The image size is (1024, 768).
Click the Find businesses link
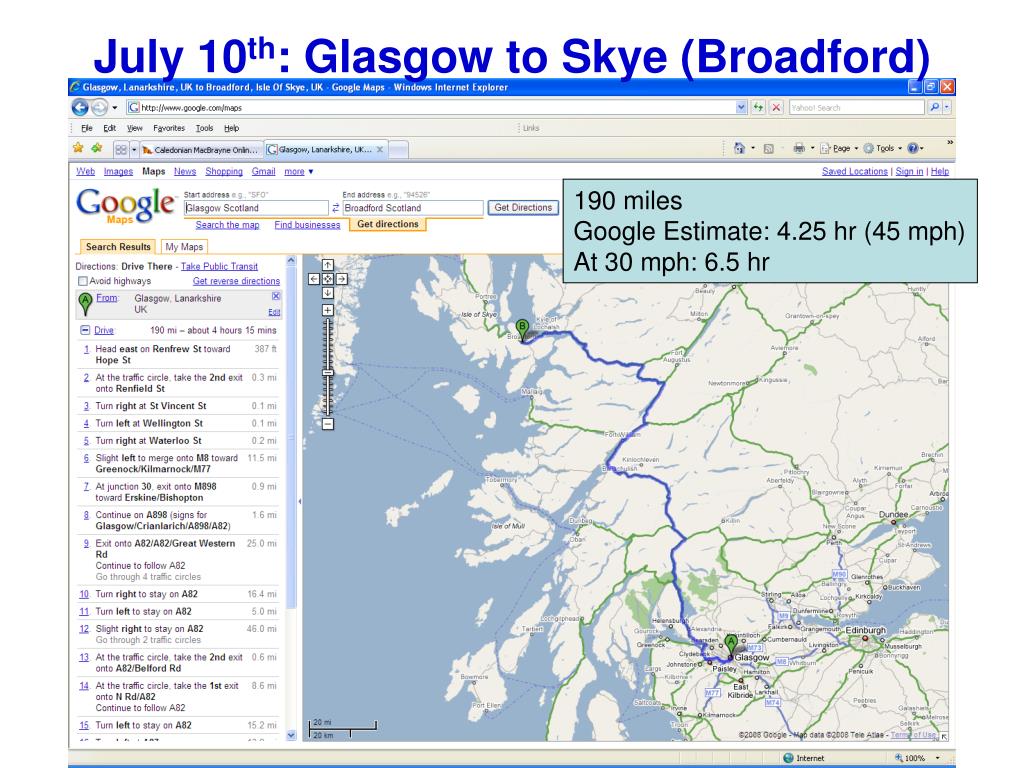point(307,225)
